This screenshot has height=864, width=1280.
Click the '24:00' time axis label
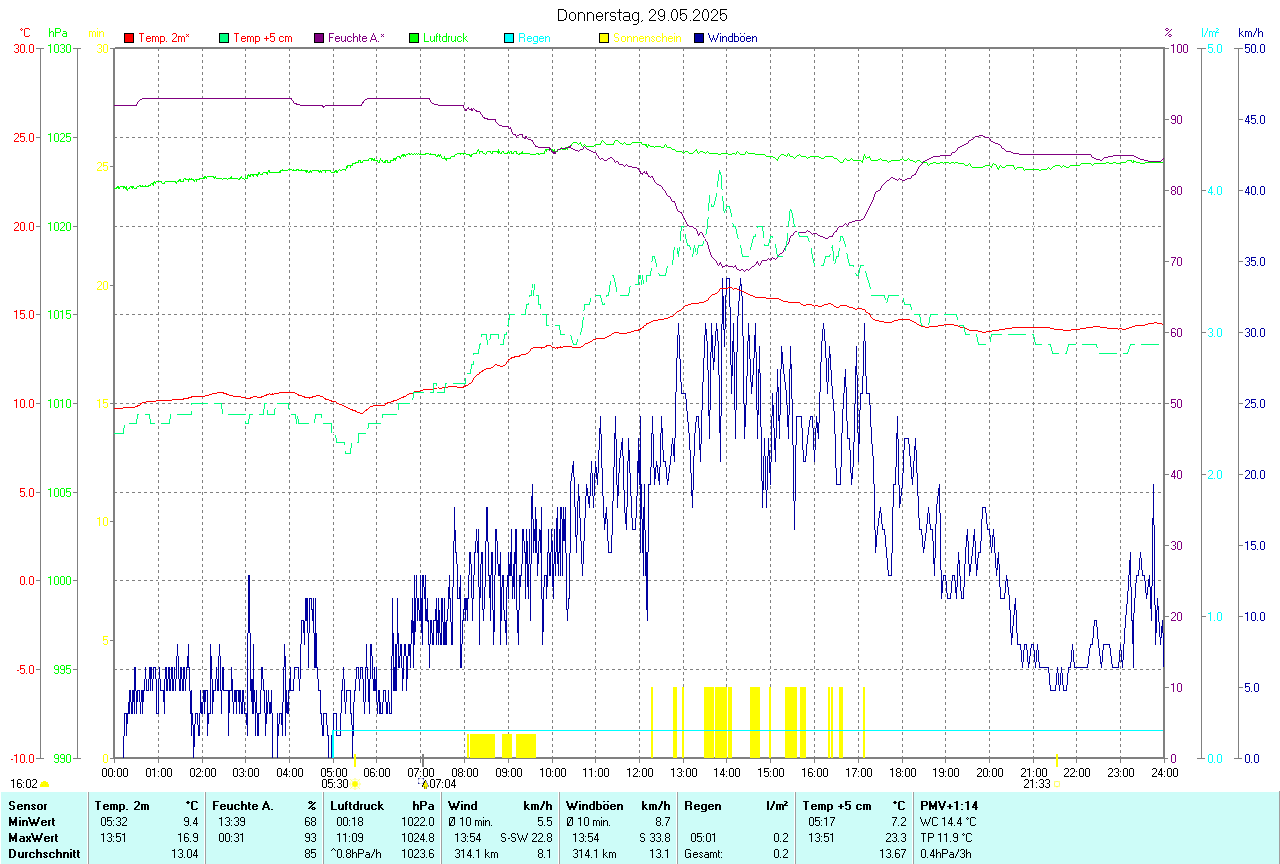[1164, 772]
